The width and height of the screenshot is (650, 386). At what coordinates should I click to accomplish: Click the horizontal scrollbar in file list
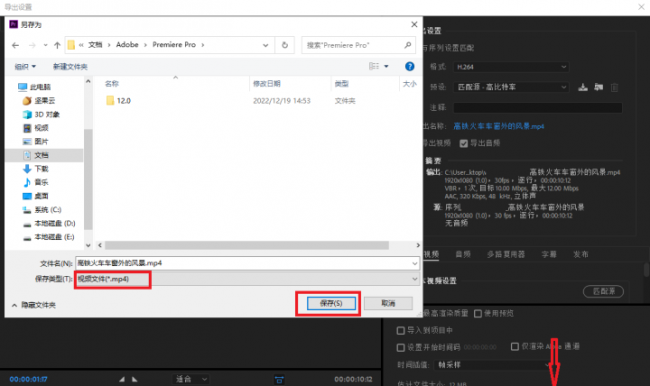247,245
